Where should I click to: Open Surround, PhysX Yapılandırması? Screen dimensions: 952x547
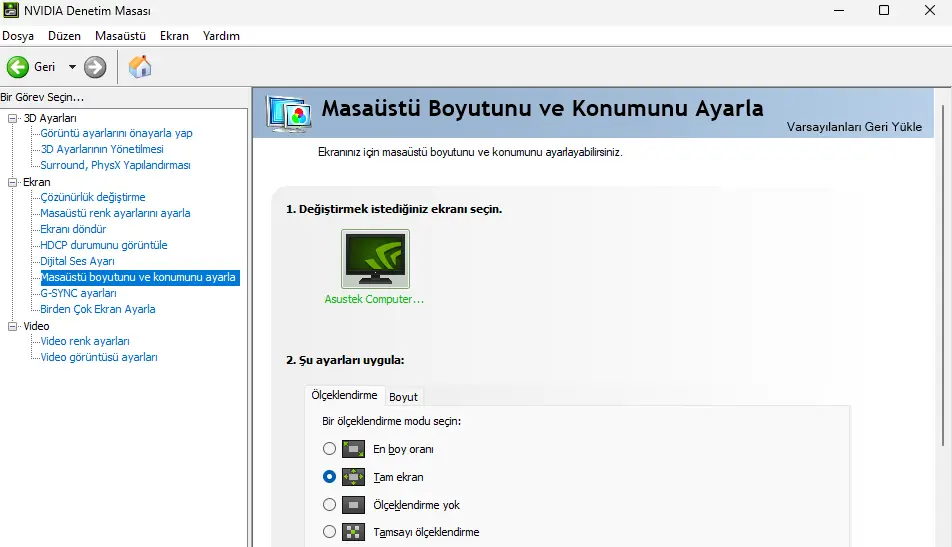(115, 165)
